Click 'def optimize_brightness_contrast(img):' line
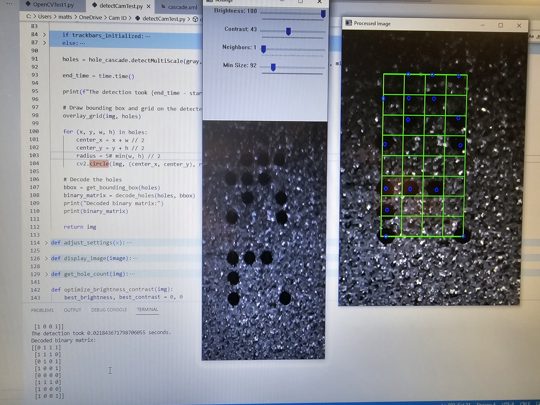This screenshot has height=405, width=540. click(112, 290)
